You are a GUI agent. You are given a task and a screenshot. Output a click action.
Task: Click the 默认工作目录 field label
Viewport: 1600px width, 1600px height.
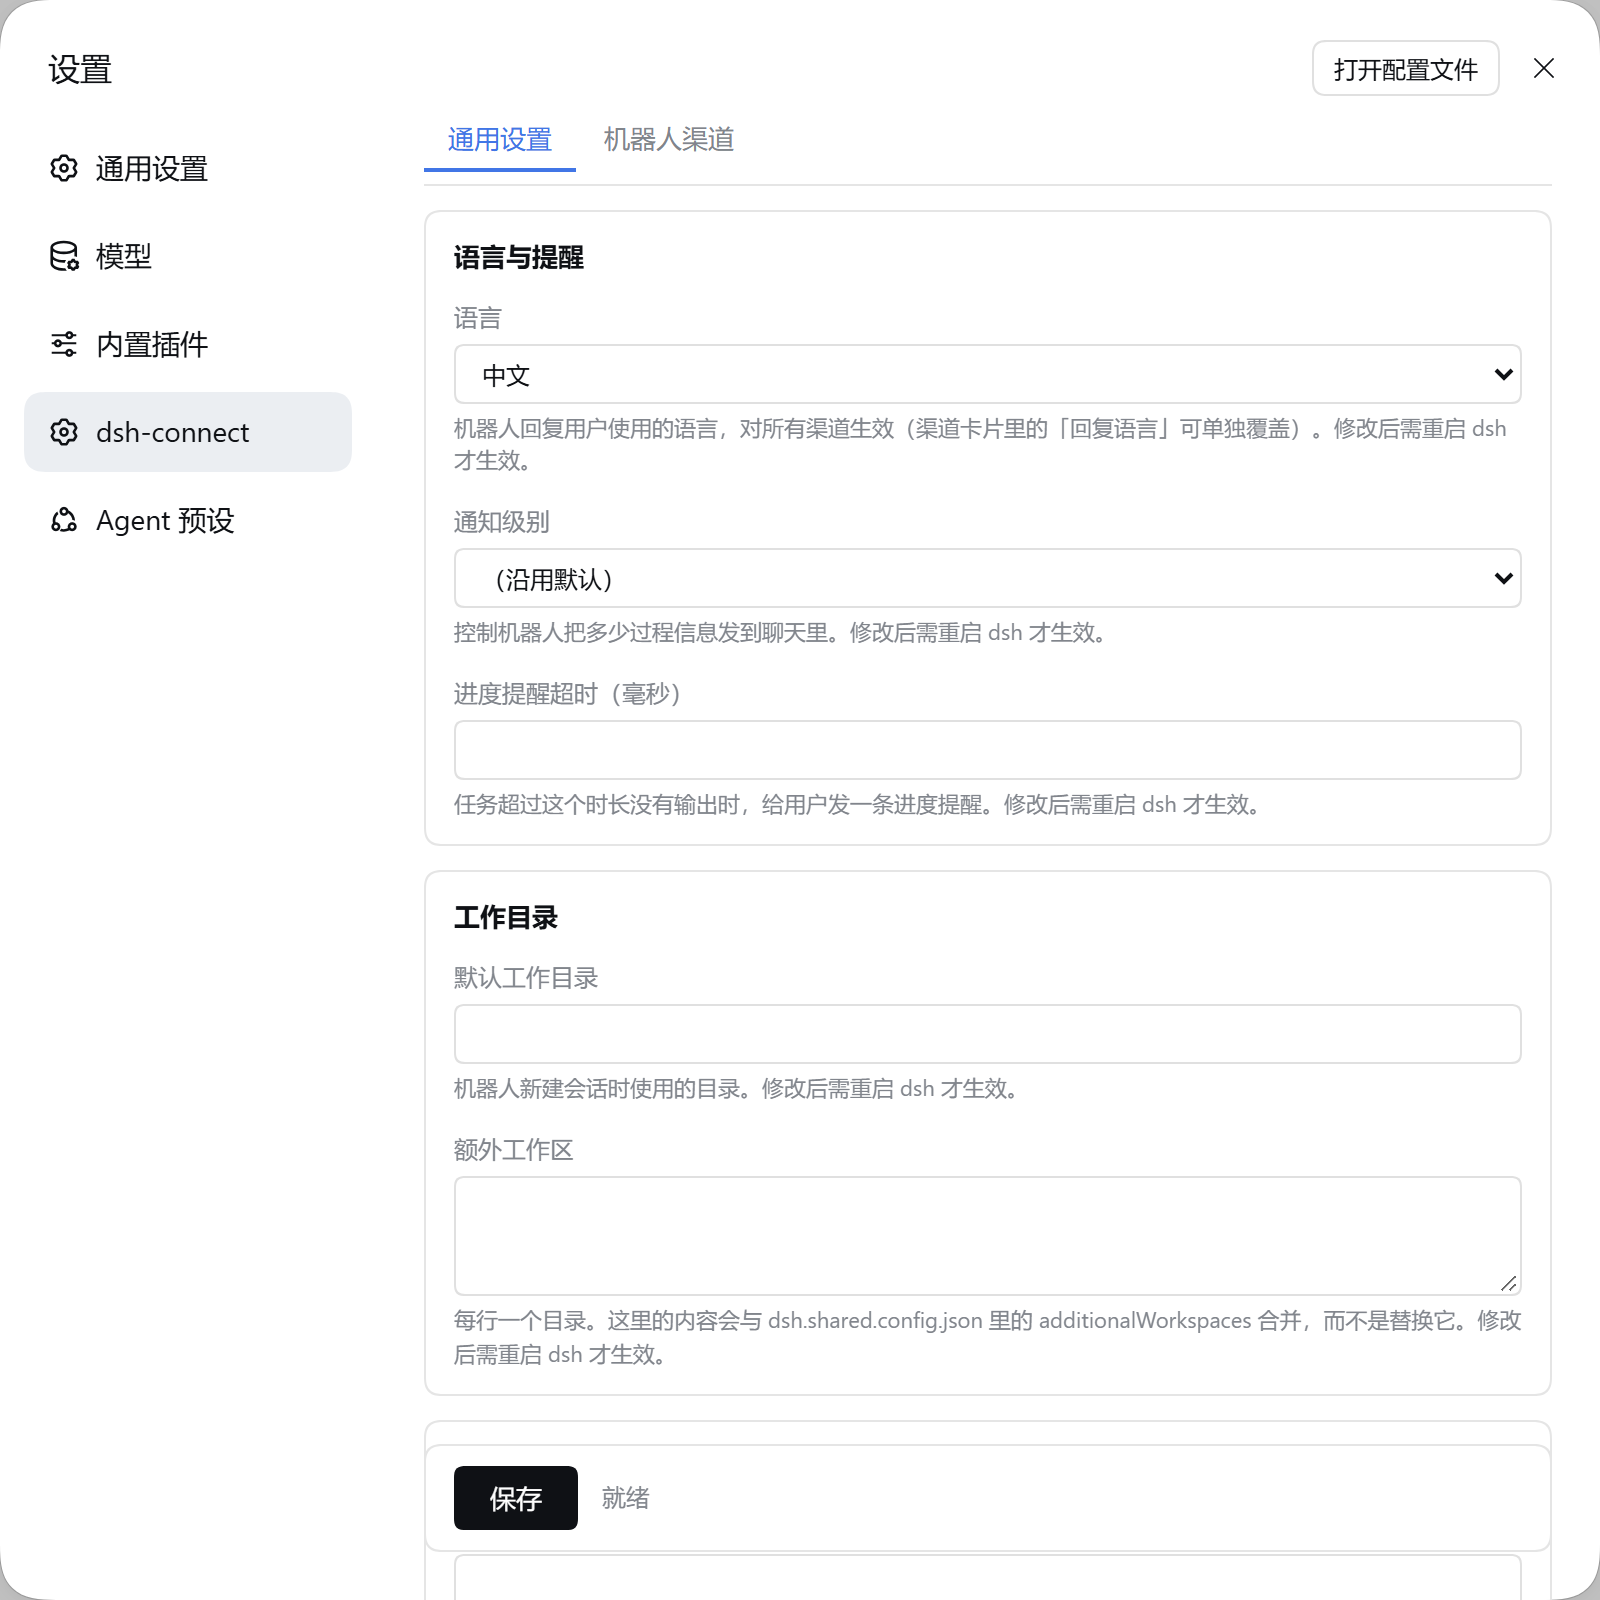click(526, 978)
